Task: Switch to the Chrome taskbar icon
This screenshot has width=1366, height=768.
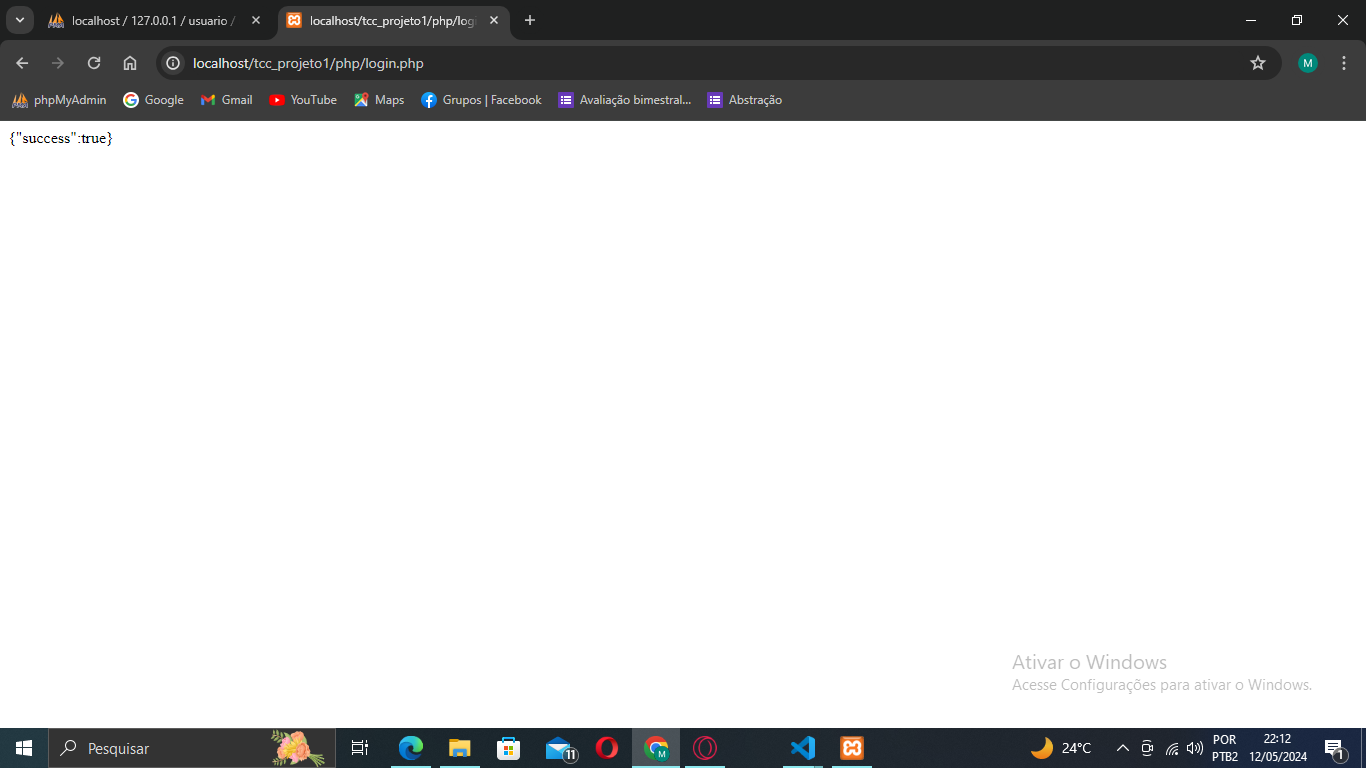Action: pos(656,748)
